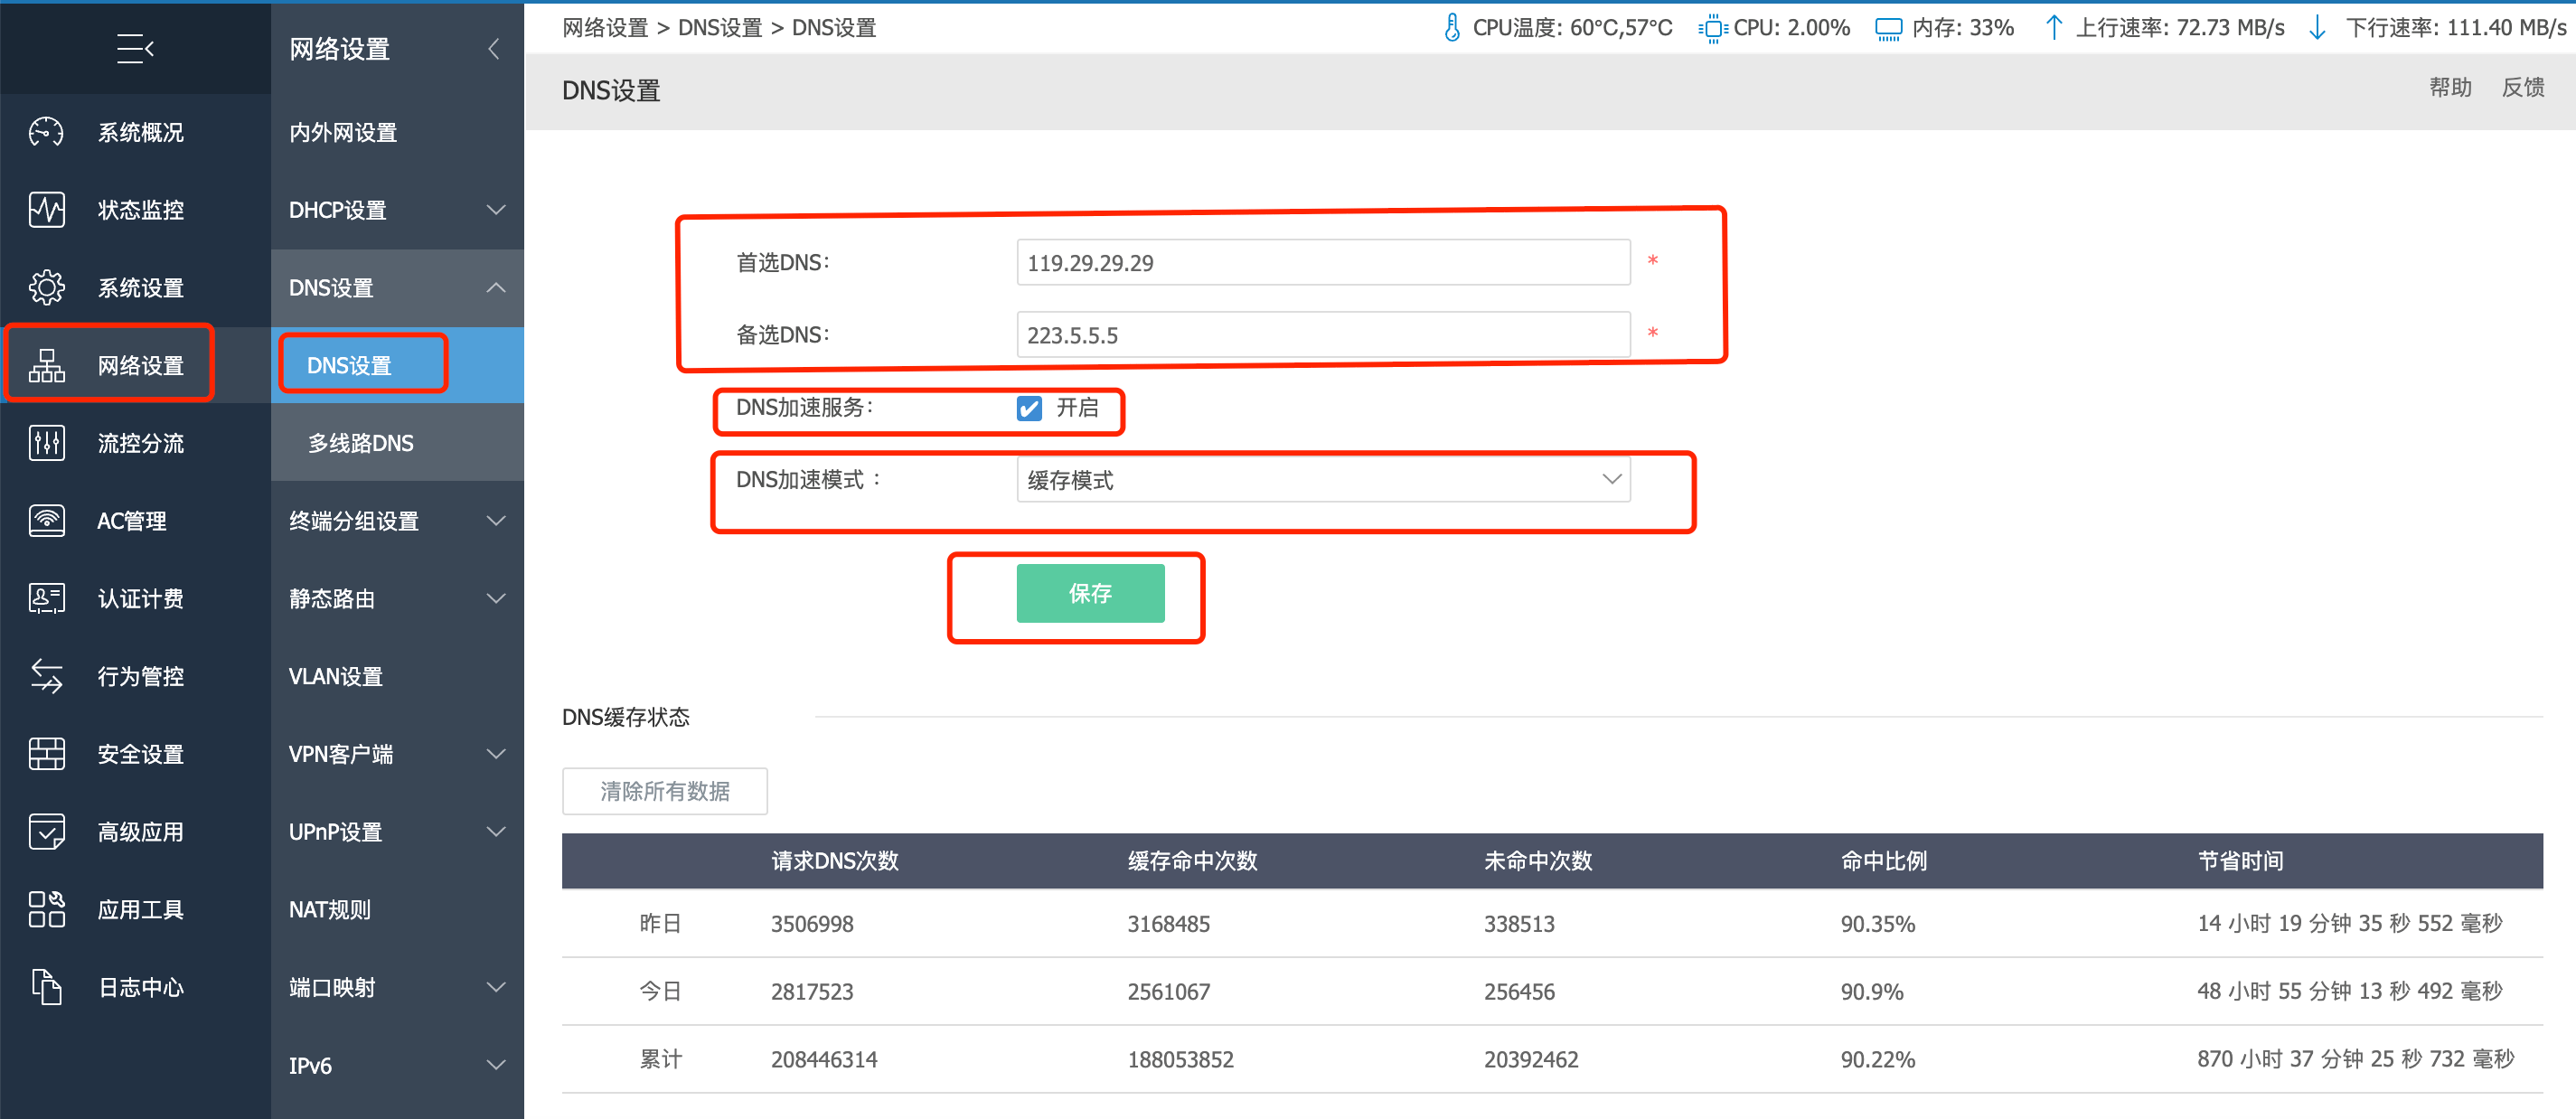Click the green Save button
The image size is (2576, 1119).
tap(1090, 593)
